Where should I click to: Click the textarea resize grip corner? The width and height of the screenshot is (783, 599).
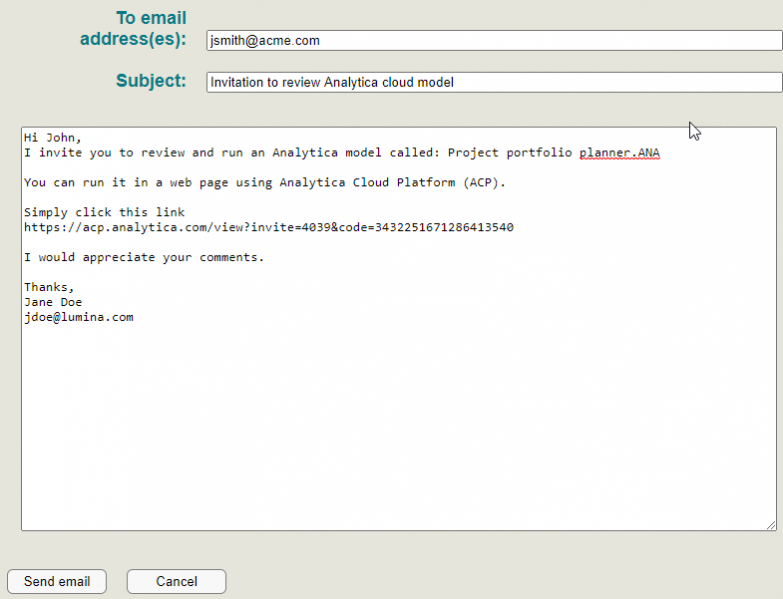(771, 525)
